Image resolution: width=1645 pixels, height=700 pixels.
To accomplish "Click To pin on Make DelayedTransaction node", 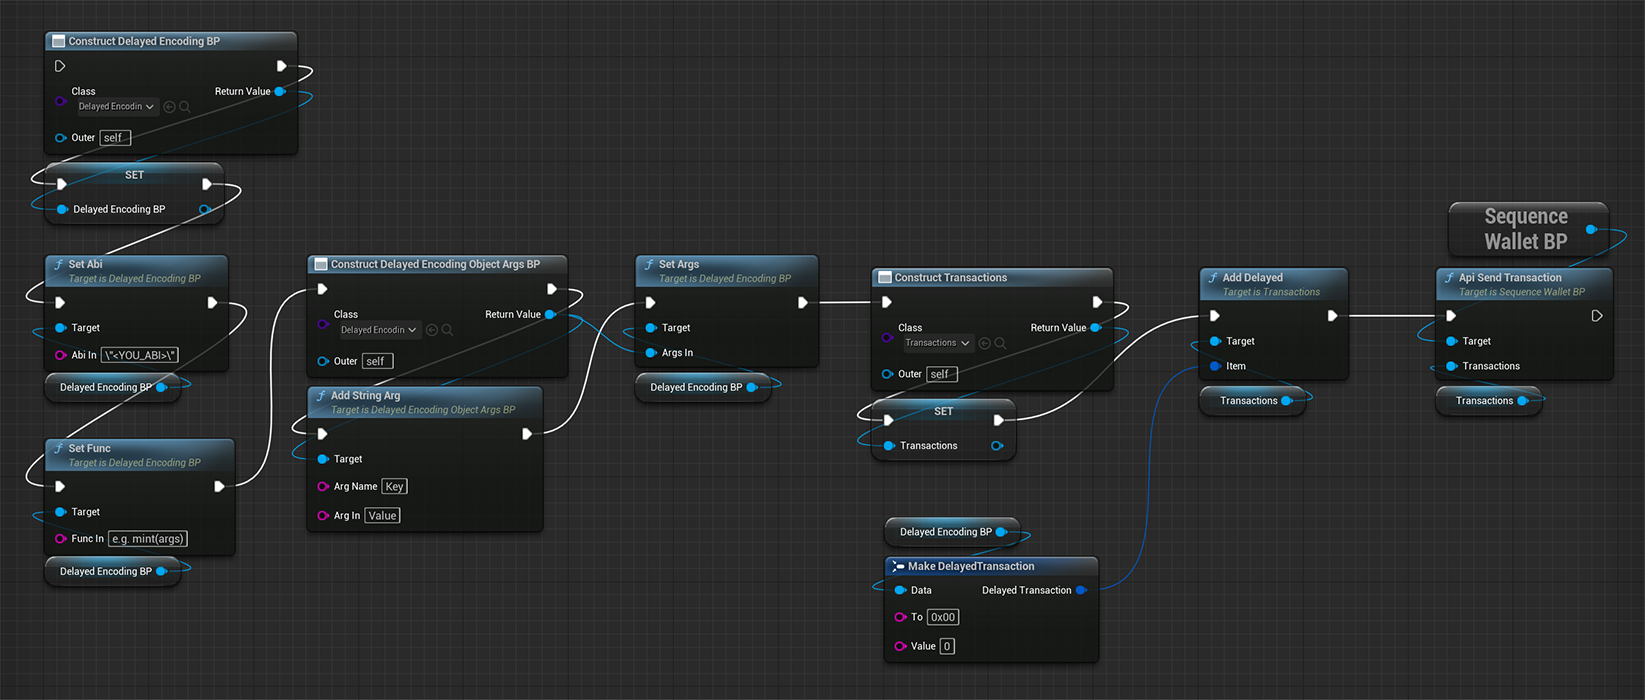I will [x=900, y=617].
